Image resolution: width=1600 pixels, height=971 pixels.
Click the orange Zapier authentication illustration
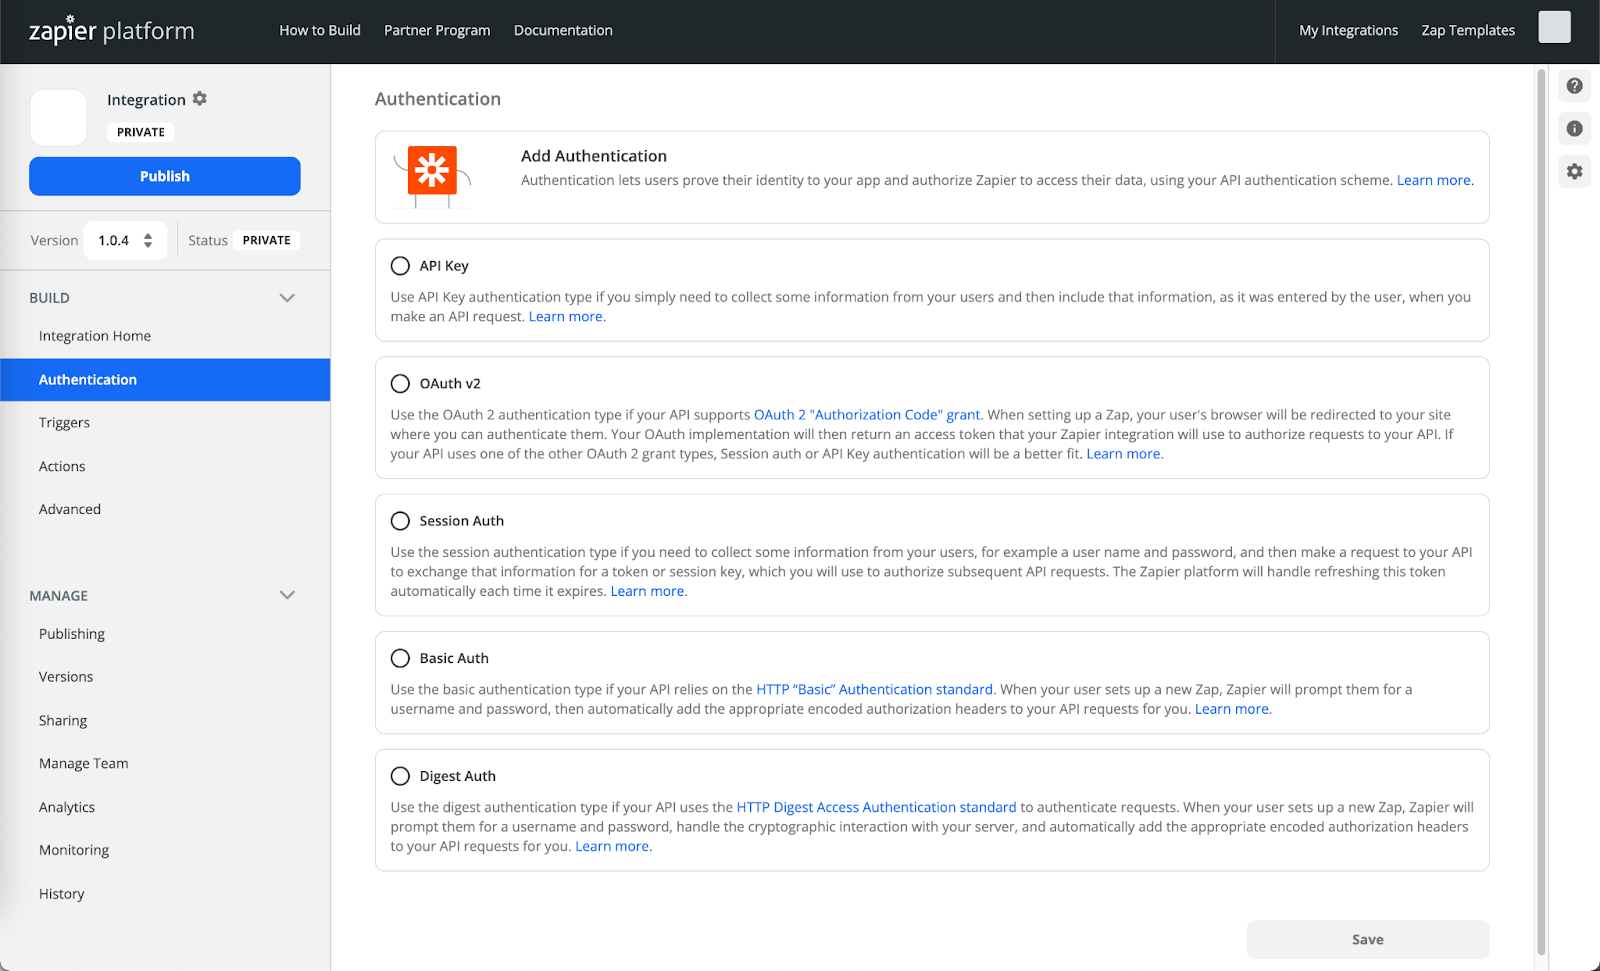click(433, 174)
